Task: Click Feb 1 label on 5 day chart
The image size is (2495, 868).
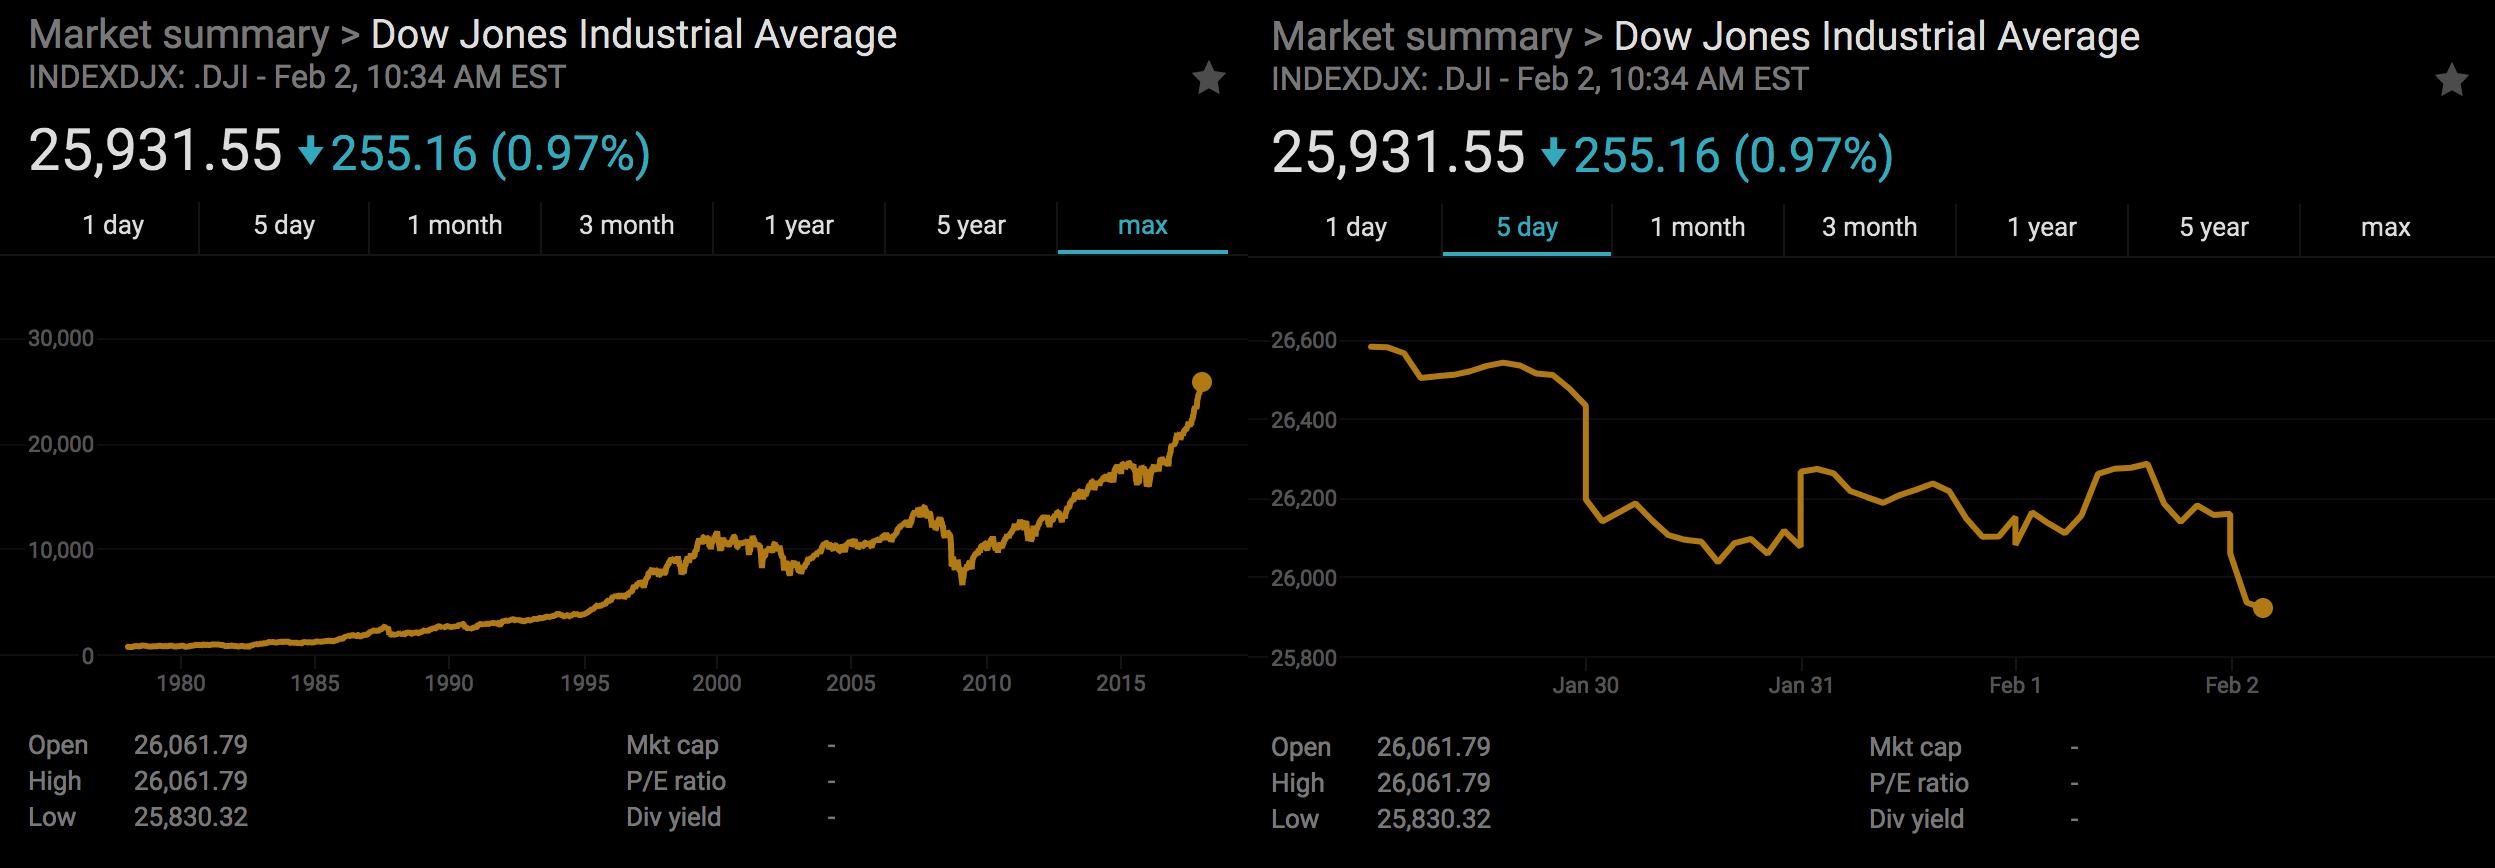Action: (x=2015, y=685)
